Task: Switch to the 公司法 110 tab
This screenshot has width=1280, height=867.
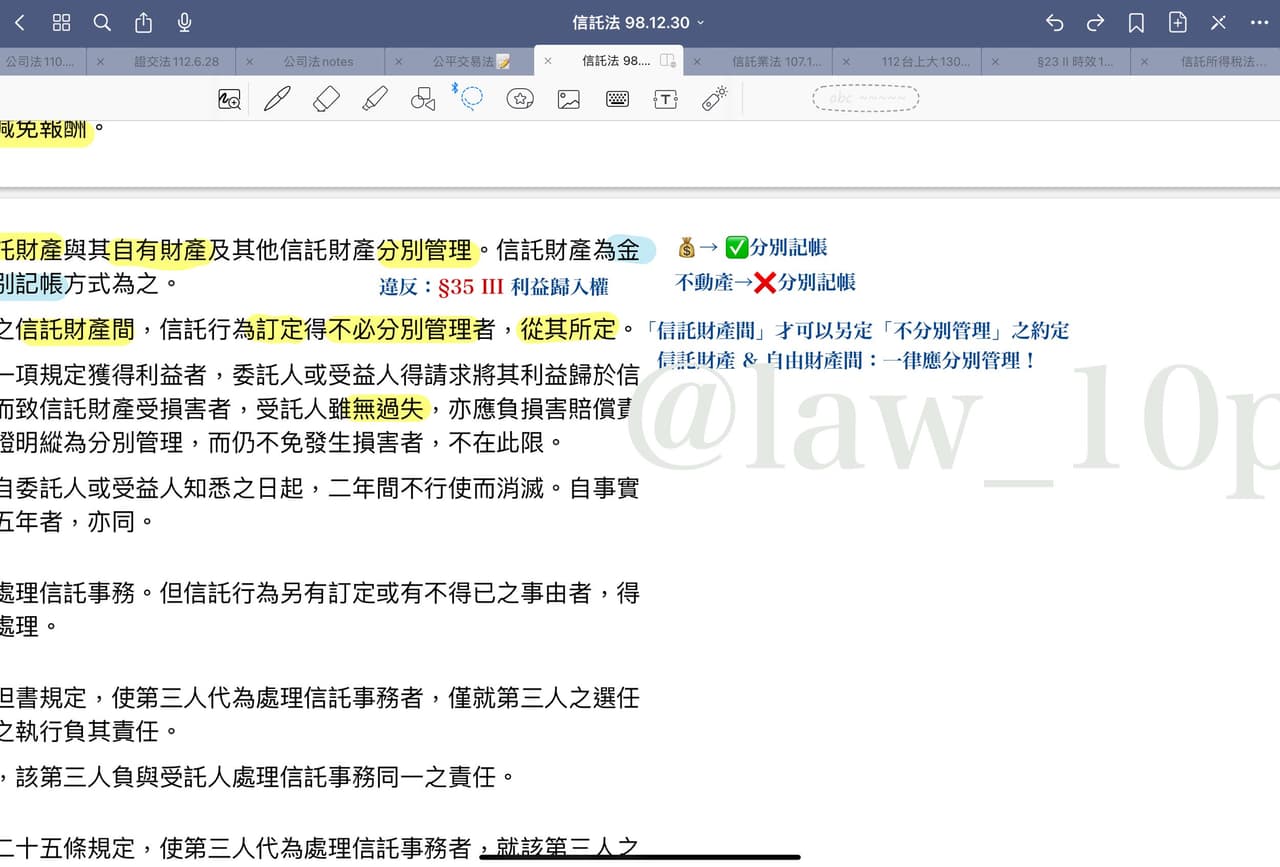Action: [40, 61]
